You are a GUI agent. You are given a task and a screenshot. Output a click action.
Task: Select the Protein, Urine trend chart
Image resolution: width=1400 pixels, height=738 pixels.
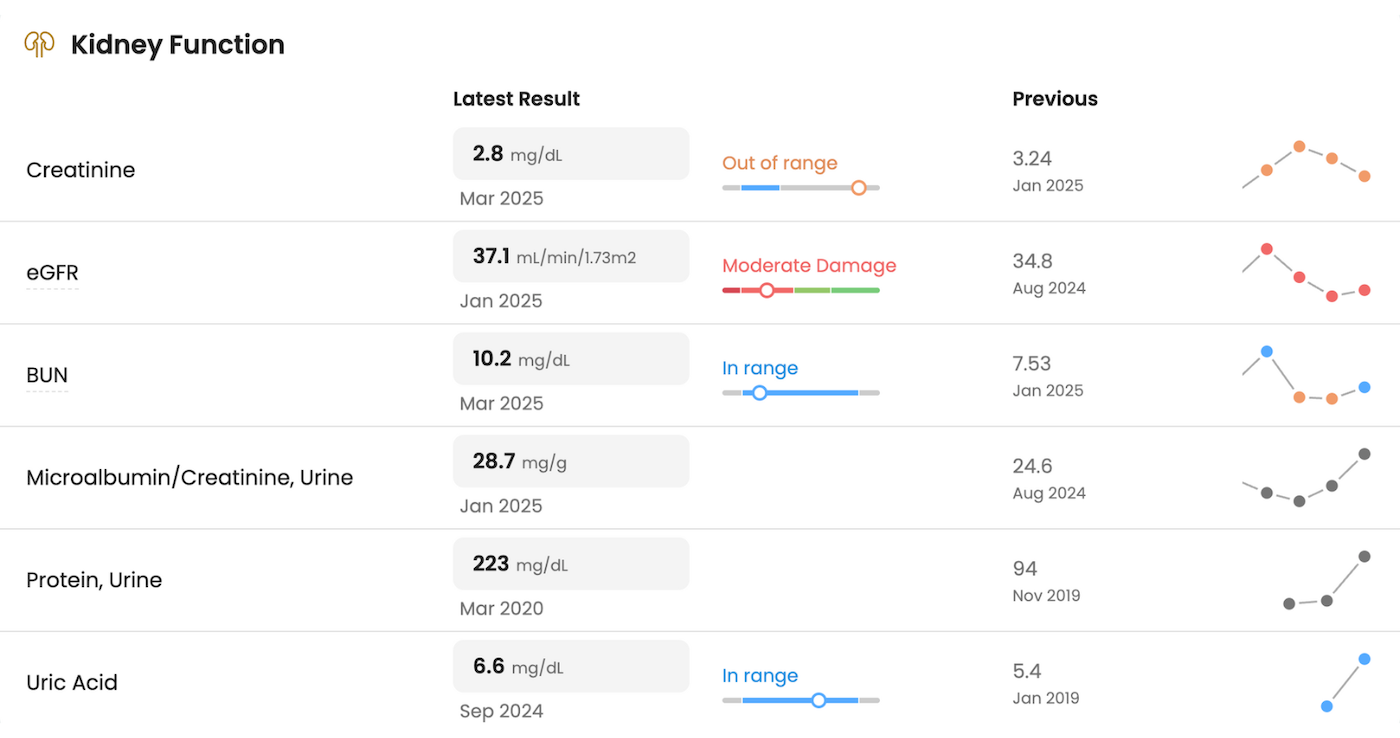tap(1325, 578)
